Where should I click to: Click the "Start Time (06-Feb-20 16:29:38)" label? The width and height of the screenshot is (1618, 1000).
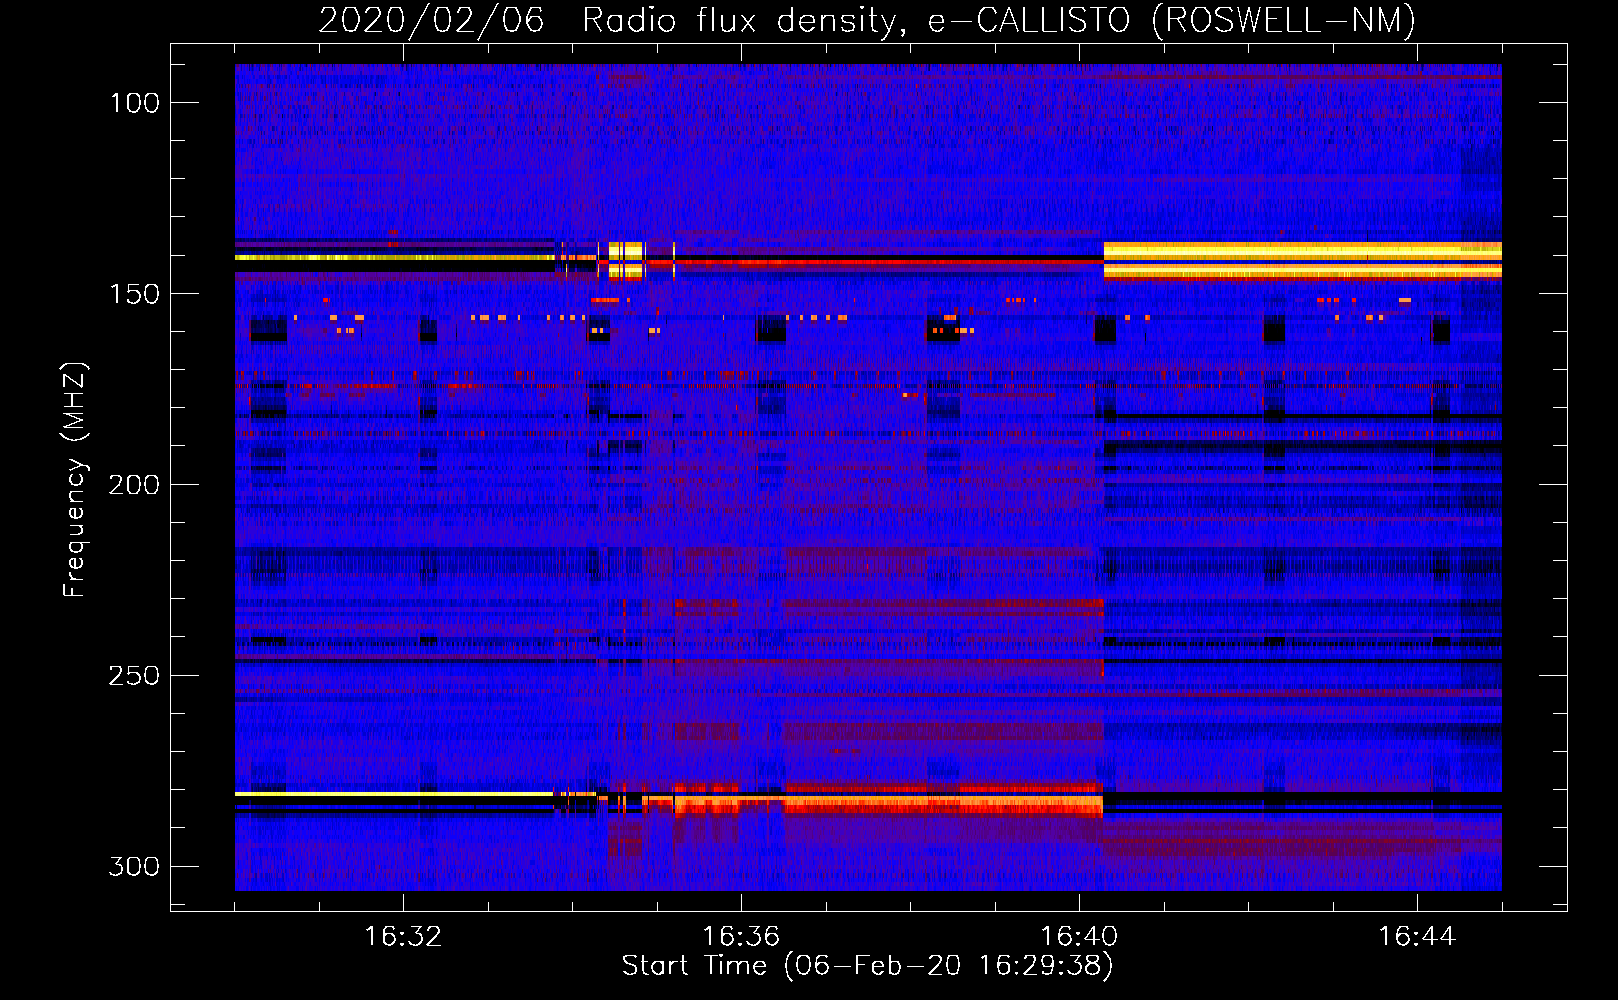pos(867,966)
